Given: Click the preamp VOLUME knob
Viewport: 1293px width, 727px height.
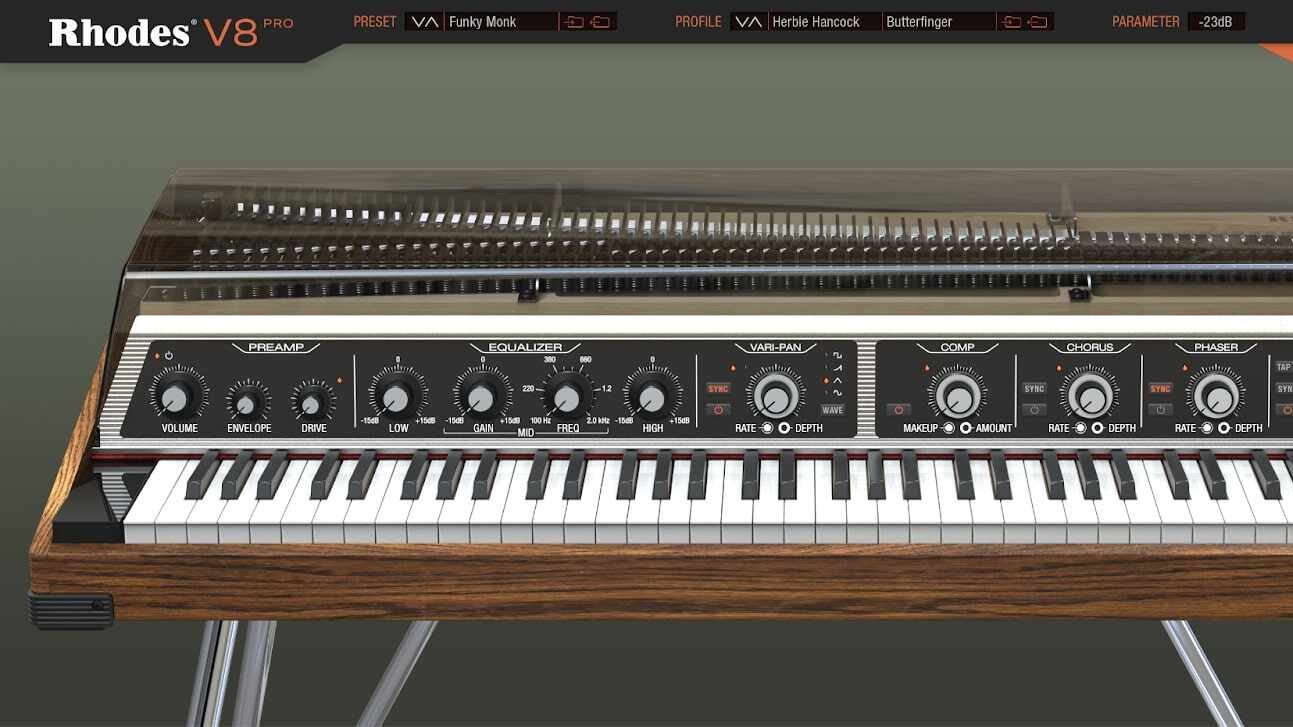Looking at the screenshot, I should click(175, 398).
